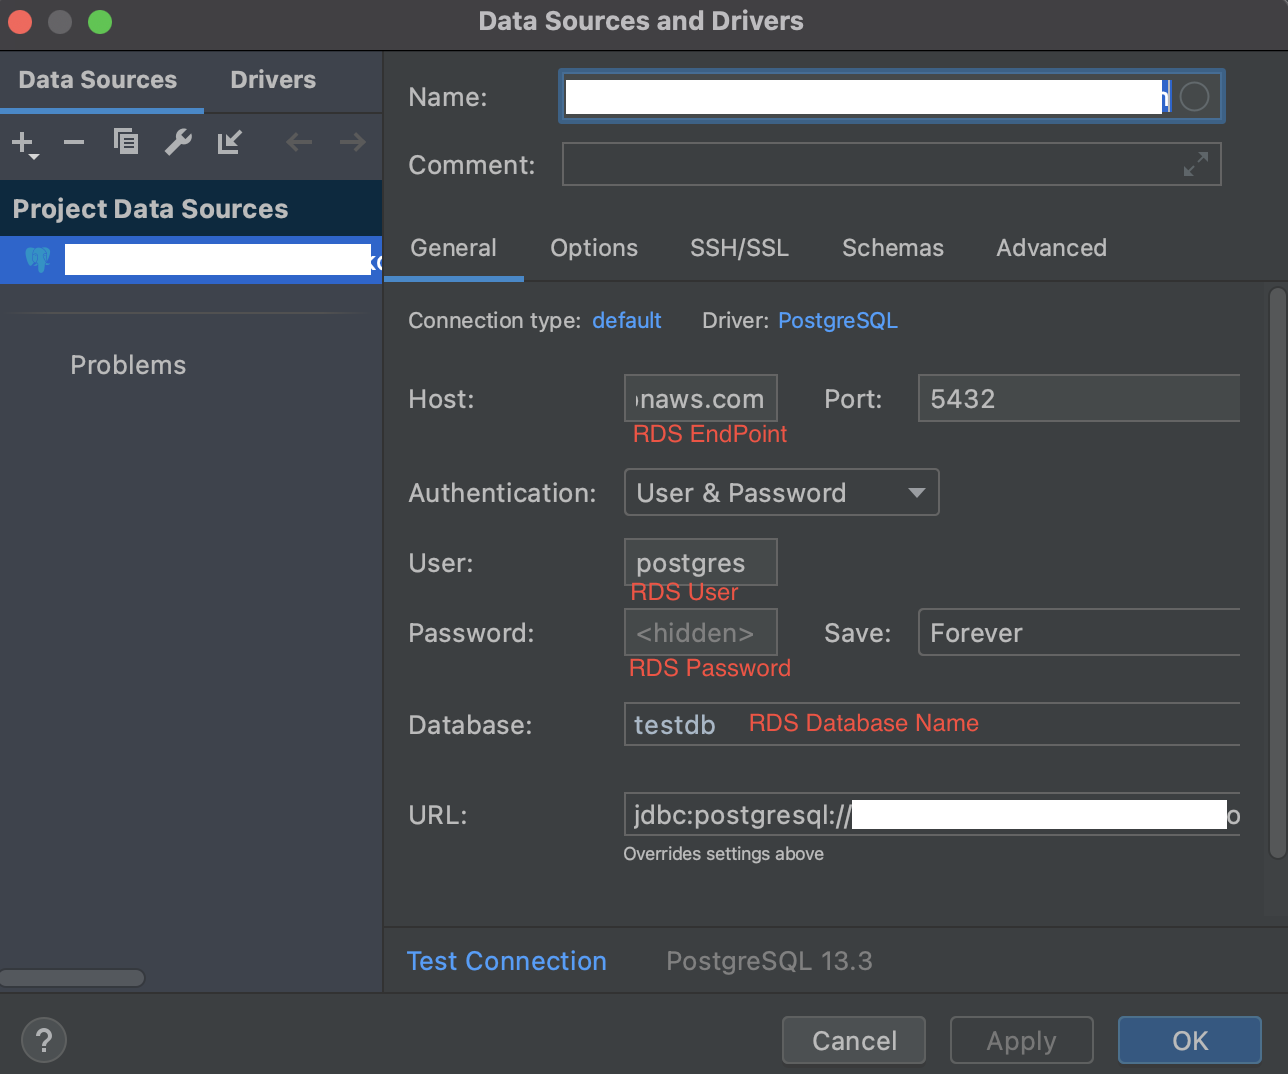Switch to the Data Sources tab

(98, 80)
